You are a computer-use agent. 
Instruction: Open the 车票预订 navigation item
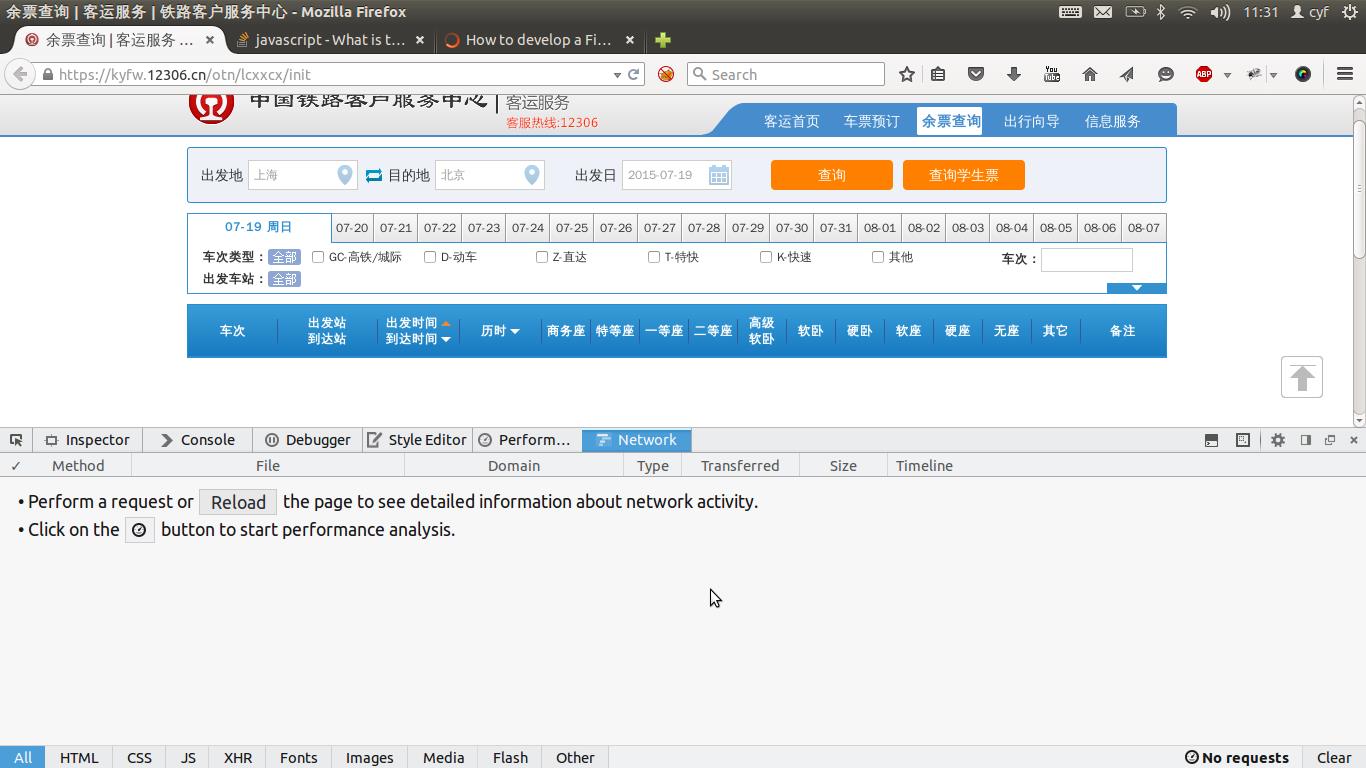871,121
